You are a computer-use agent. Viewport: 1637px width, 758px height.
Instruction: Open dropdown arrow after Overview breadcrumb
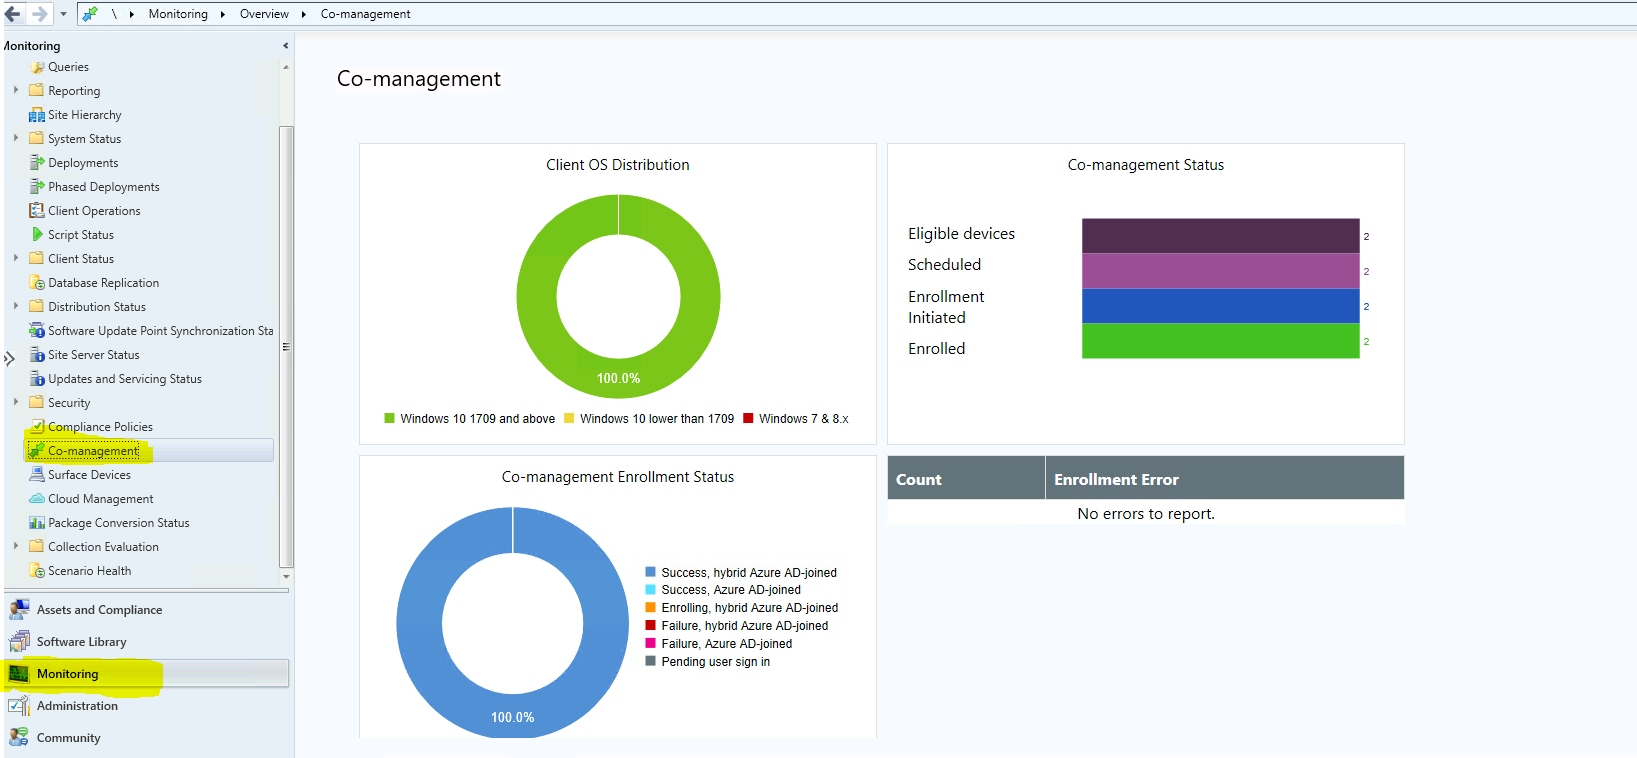tap(303, 14)
